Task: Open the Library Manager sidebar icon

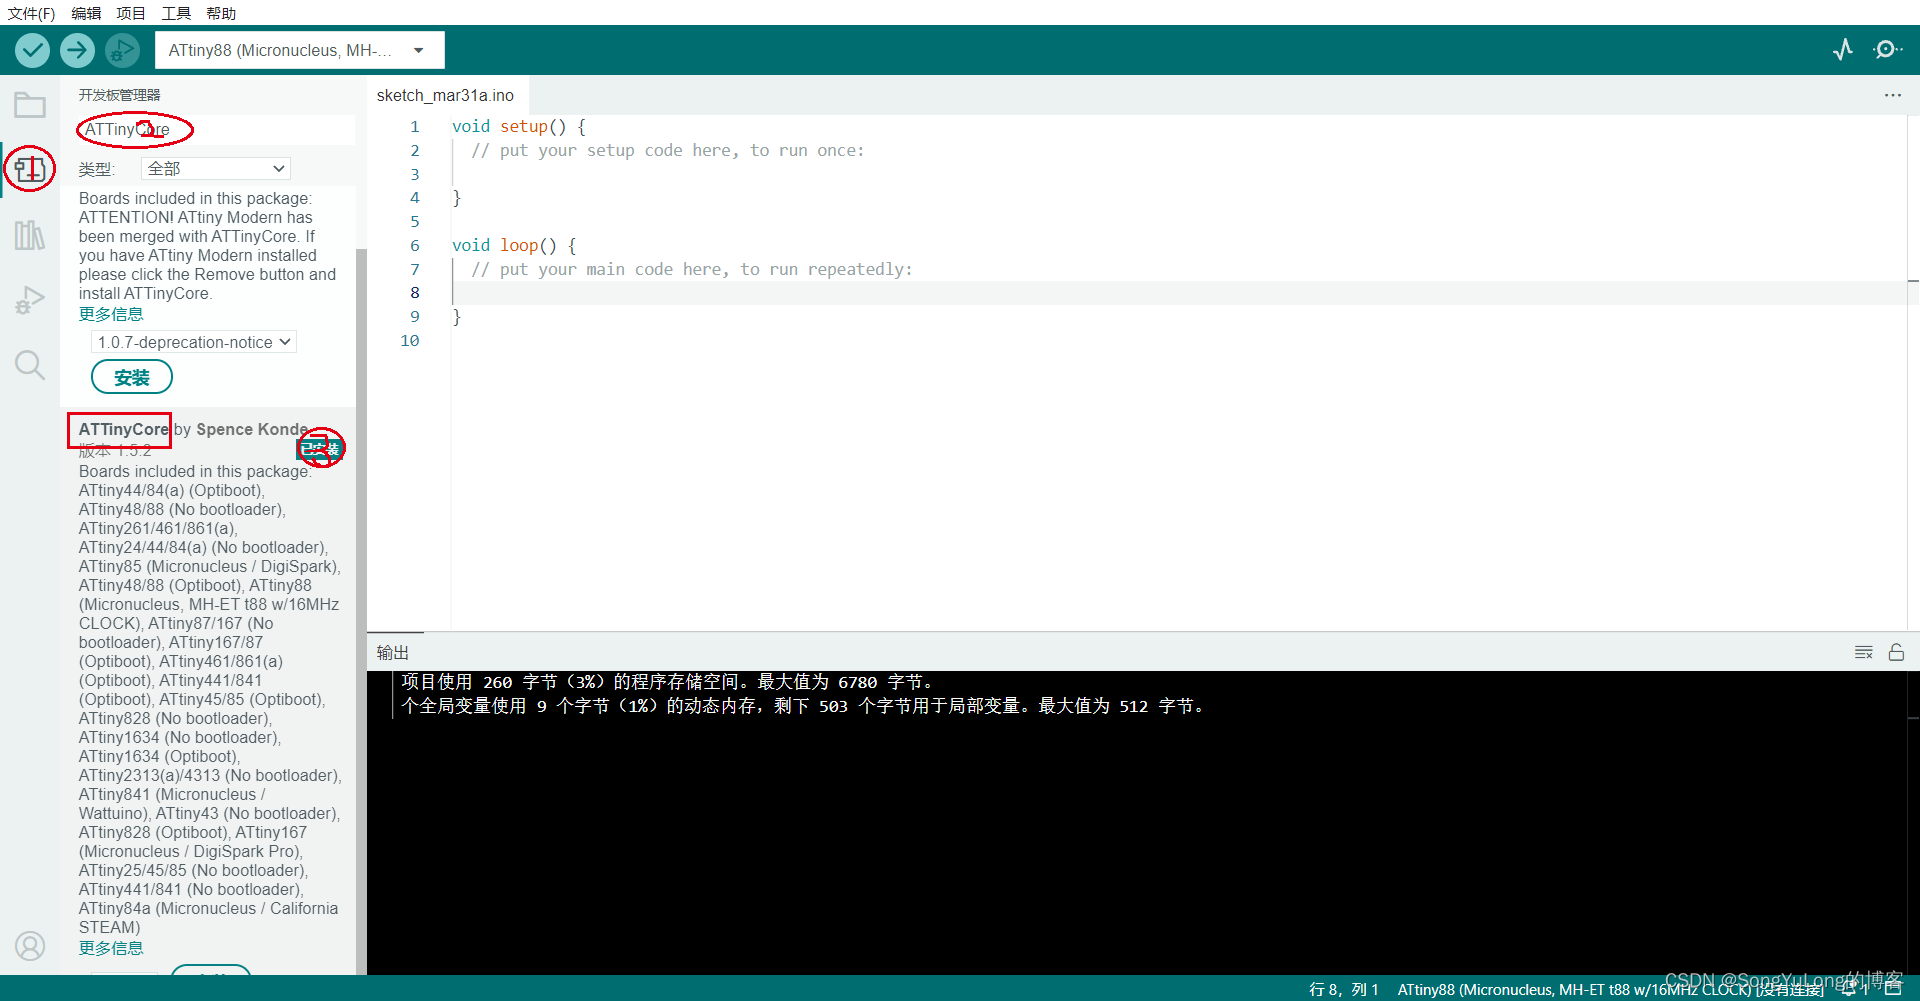Action: click(x=29, y=234)
